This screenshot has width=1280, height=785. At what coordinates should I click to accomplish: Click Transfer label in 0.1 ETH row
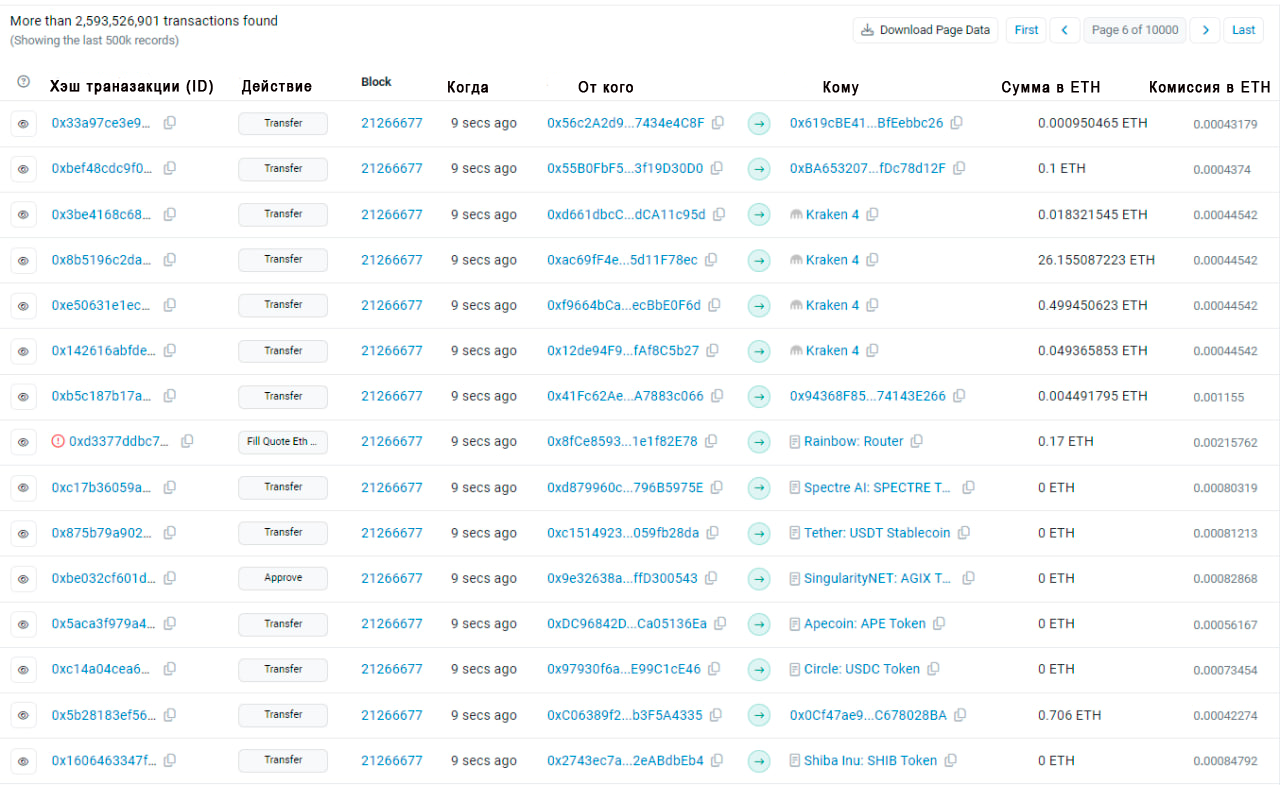click(x=283, y=169)
